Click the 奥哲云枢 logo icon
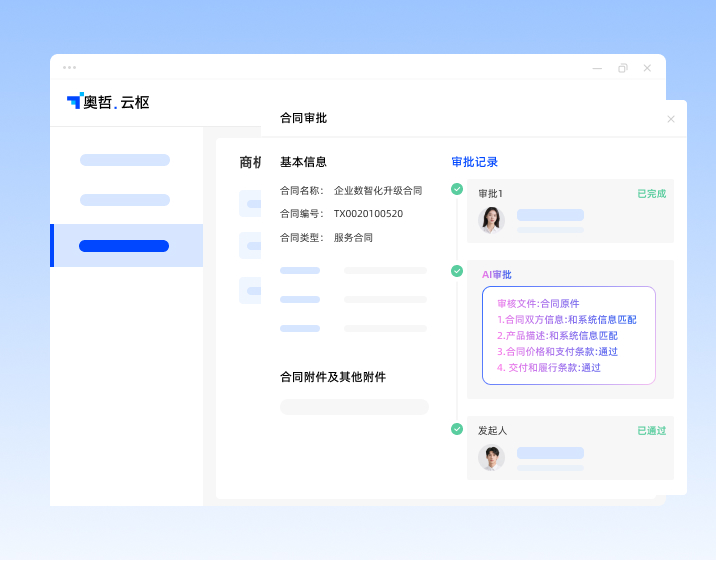Viewport: 716px width, 562px height. (x=75, y=100)
